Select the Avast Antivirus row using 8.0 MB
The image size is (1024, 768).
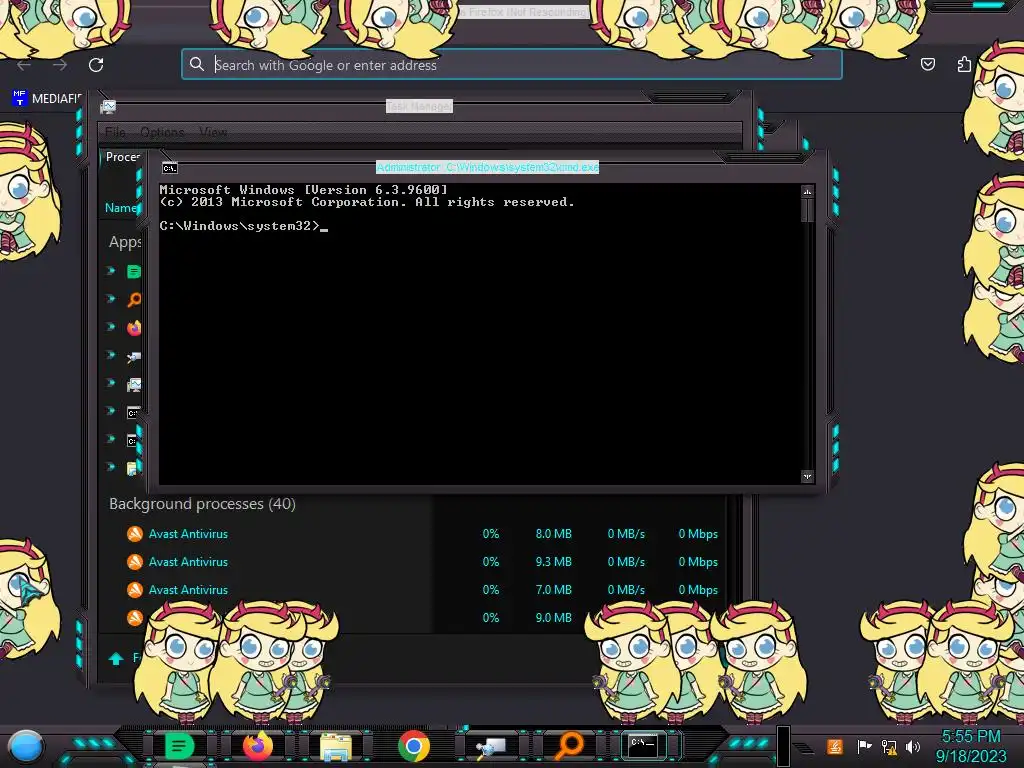coord(413,534)
